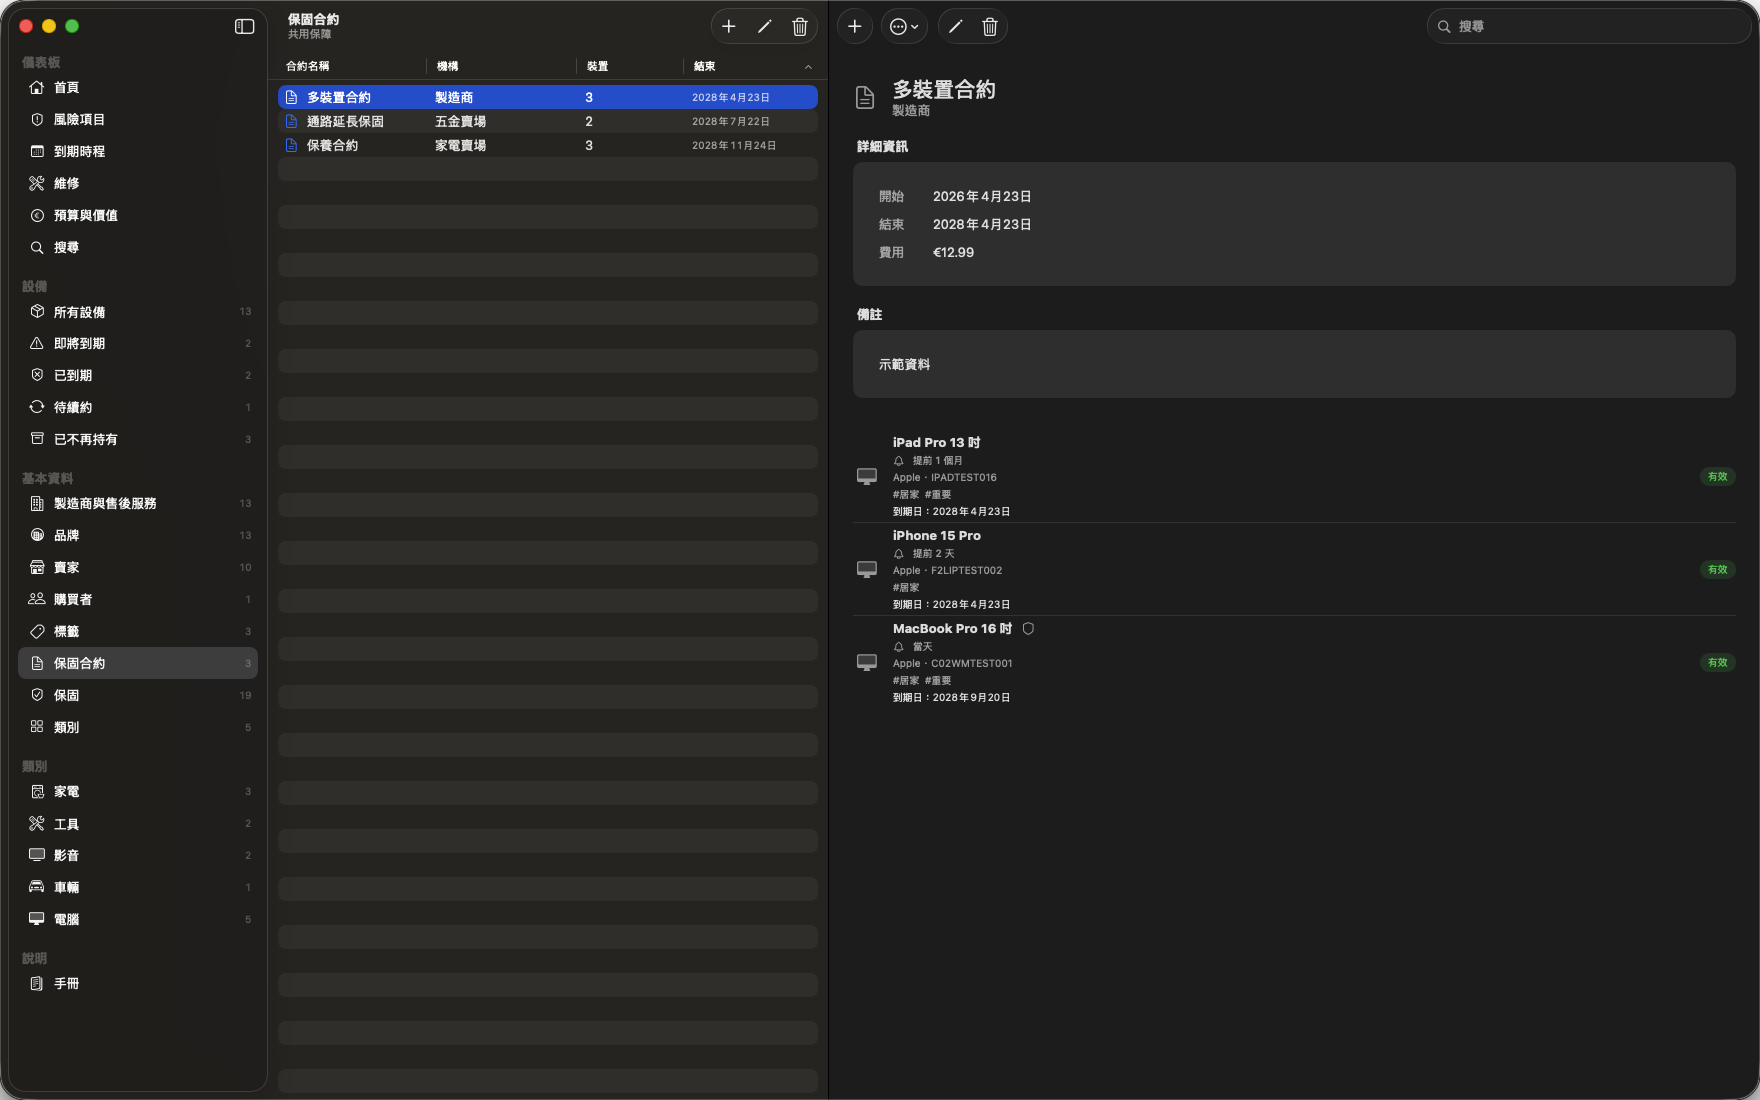Click the trash icon in detail toolbar
The image size is (1760, 1100).
[x=990, y=27]
